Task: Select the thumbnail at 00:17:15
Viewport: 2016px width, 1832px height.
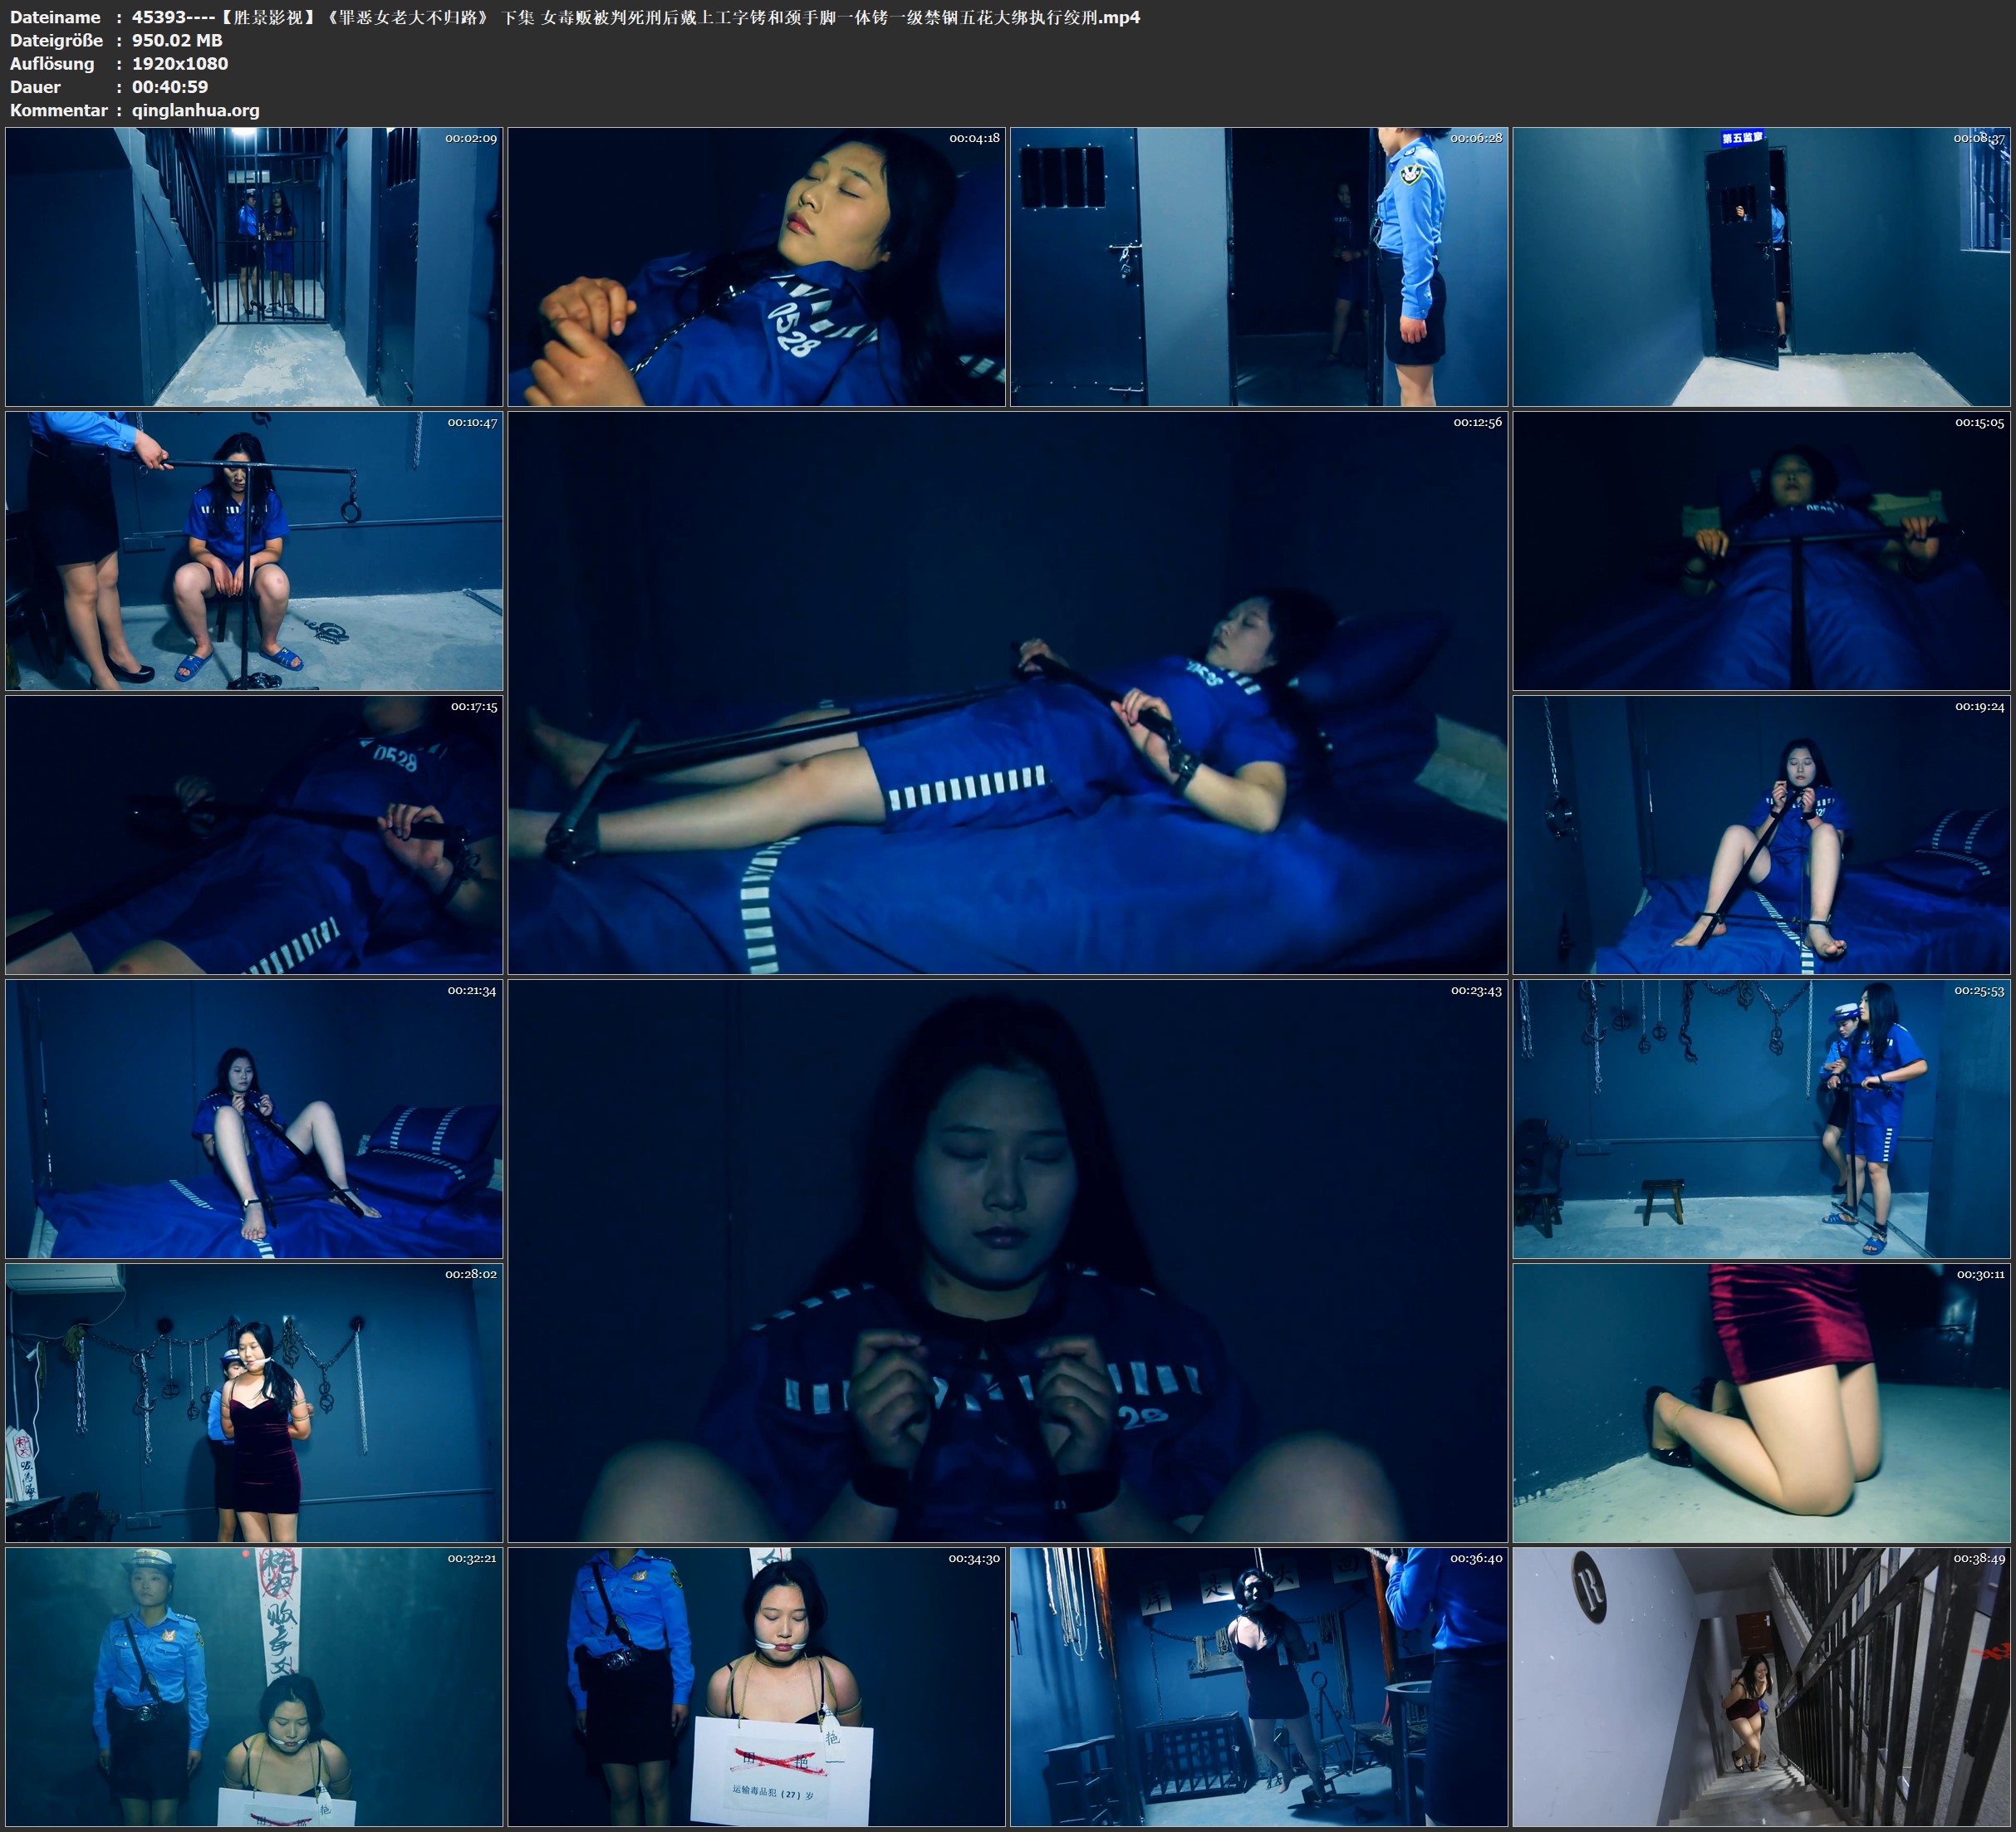Action: [x=254, y=834]
